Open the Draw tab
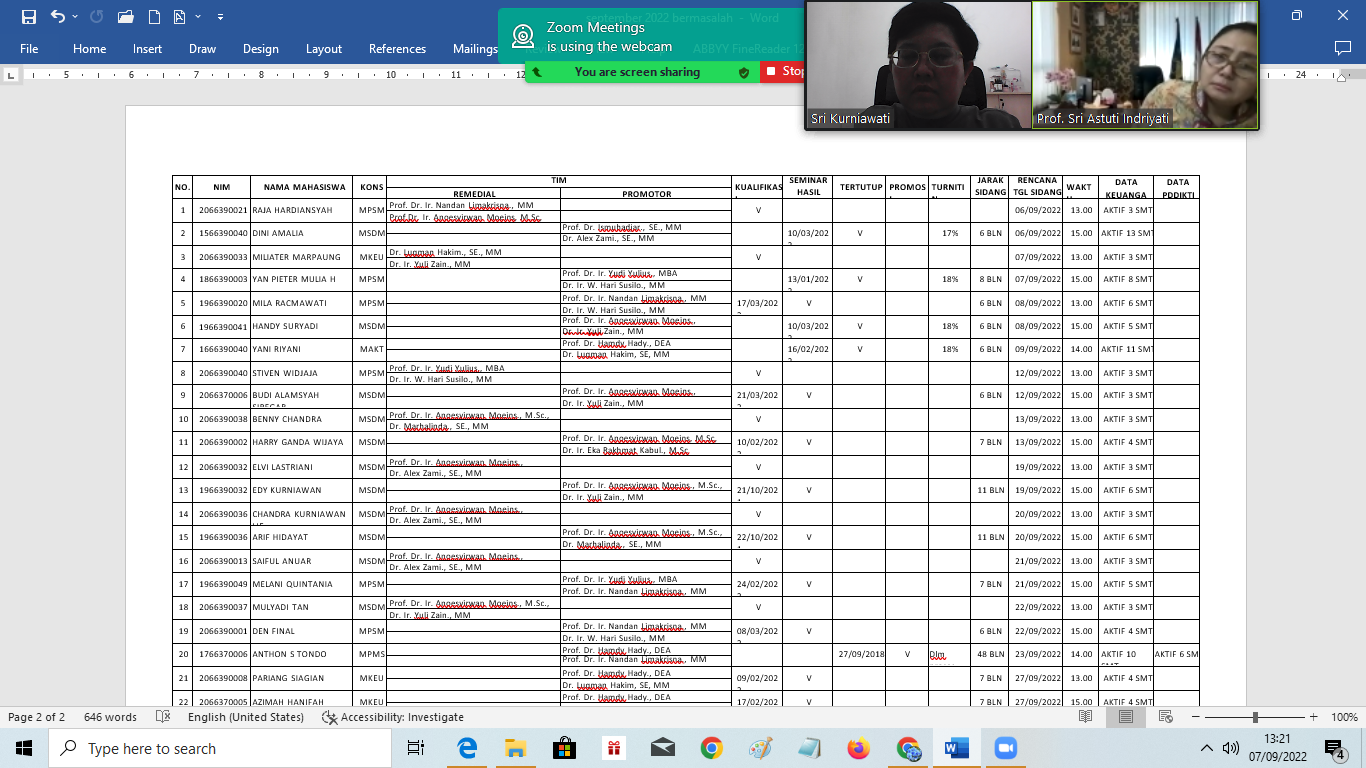 coord(202,49)
